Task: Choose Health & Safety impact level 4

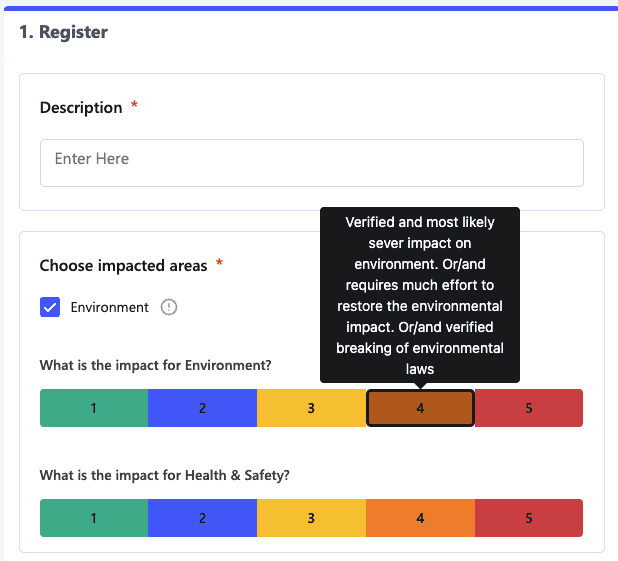Action: click(420, 518)
